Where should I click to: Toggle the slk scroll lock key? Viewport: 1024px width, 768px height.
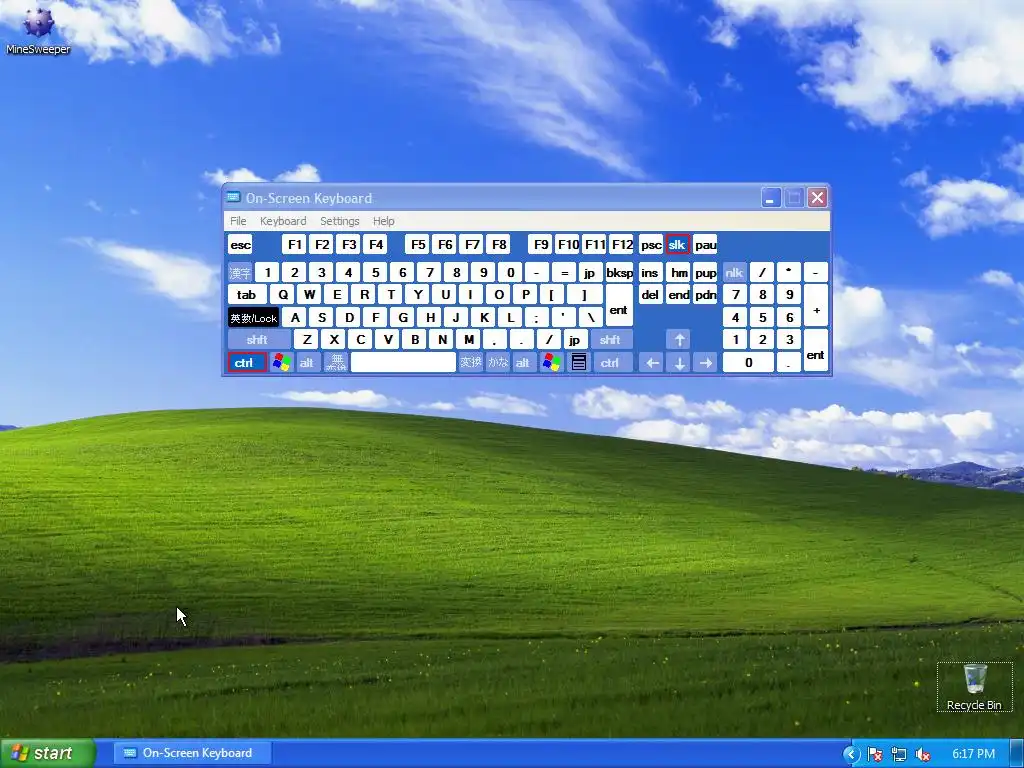coord(678,245)
